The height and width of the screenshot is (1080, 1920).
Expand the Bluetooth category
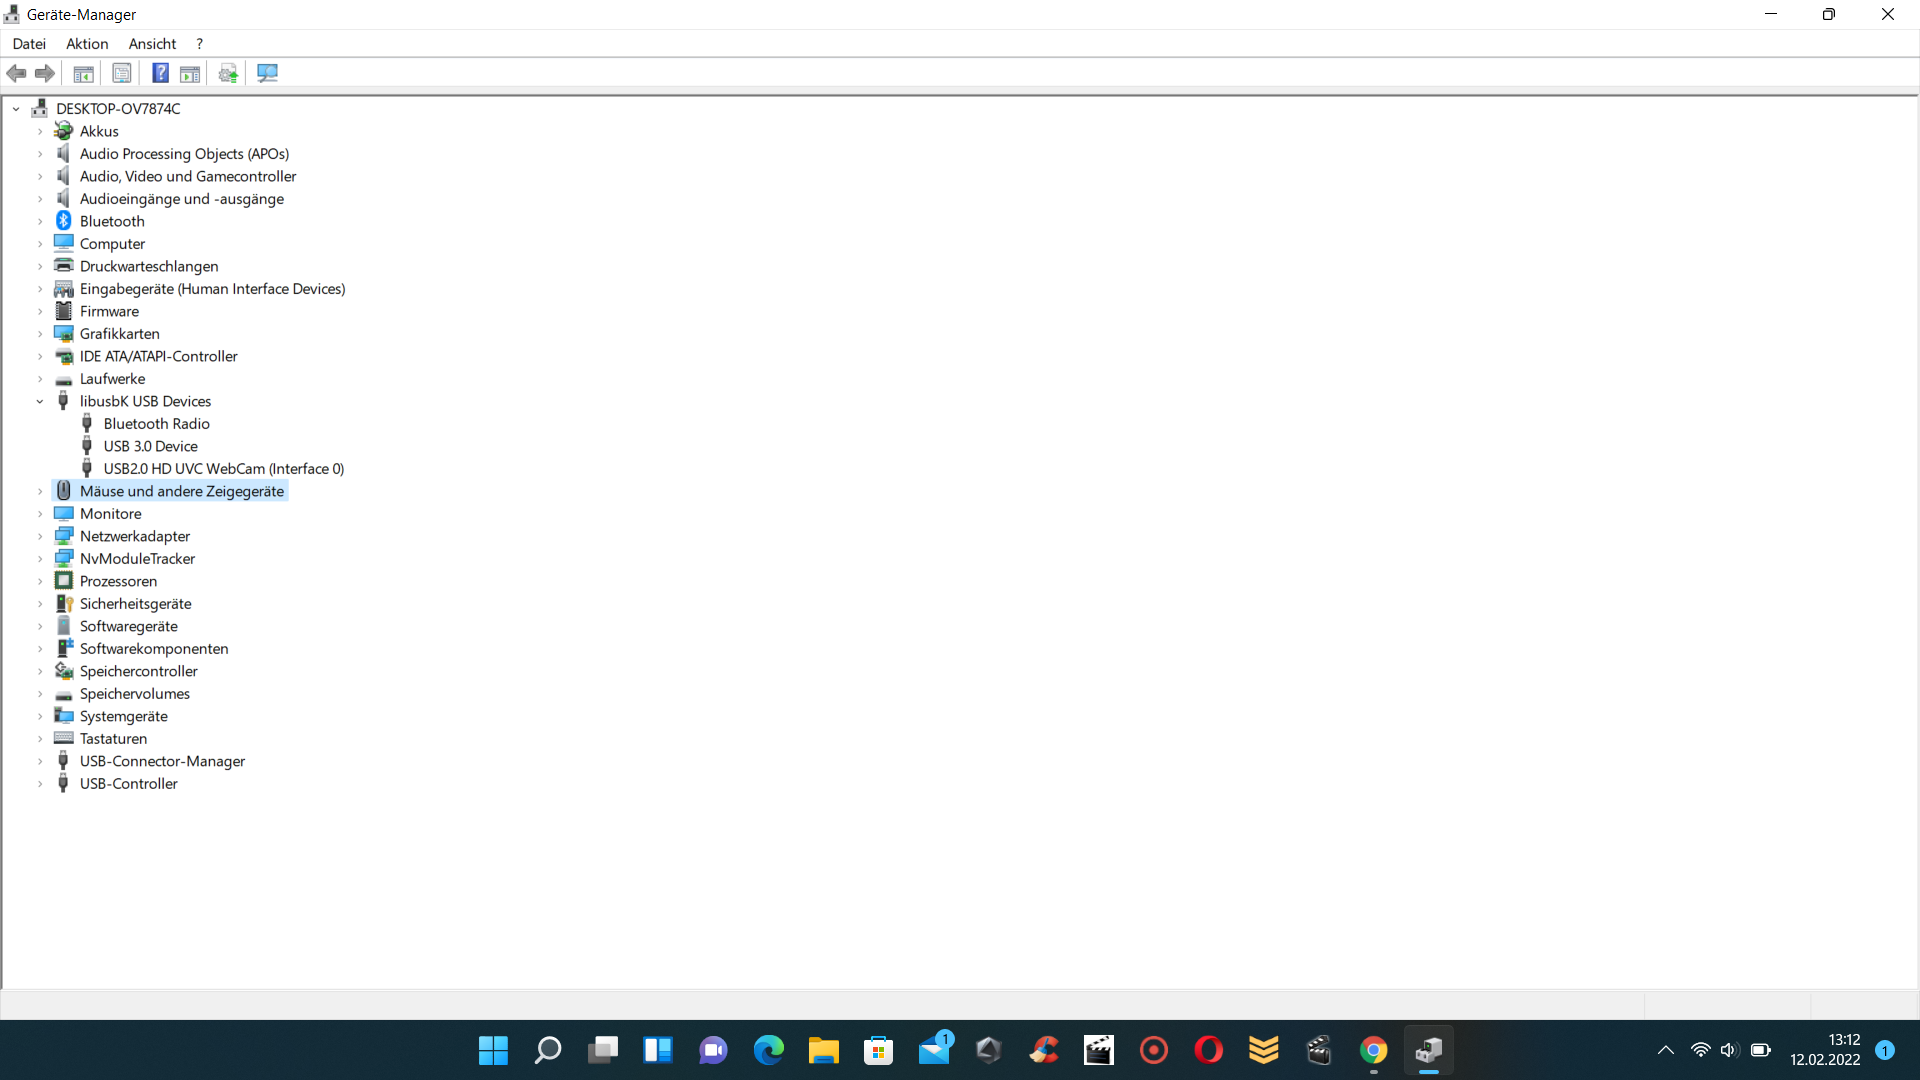40,221
